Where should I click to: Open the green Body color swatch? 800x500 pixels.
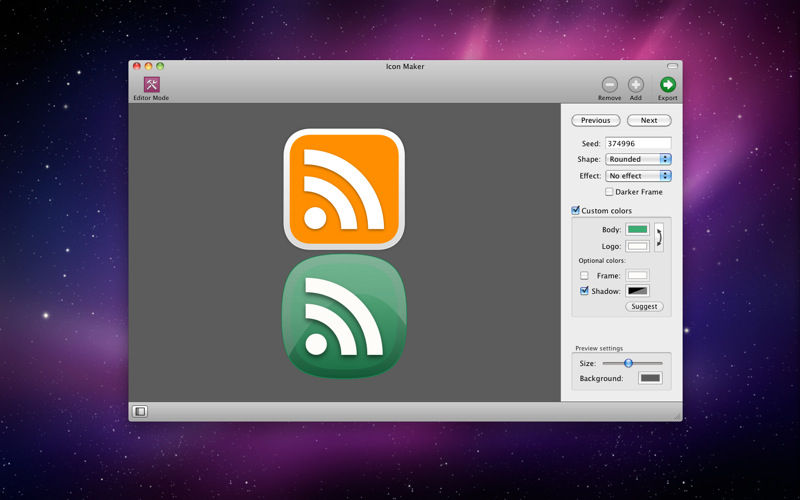pos(638,230)
